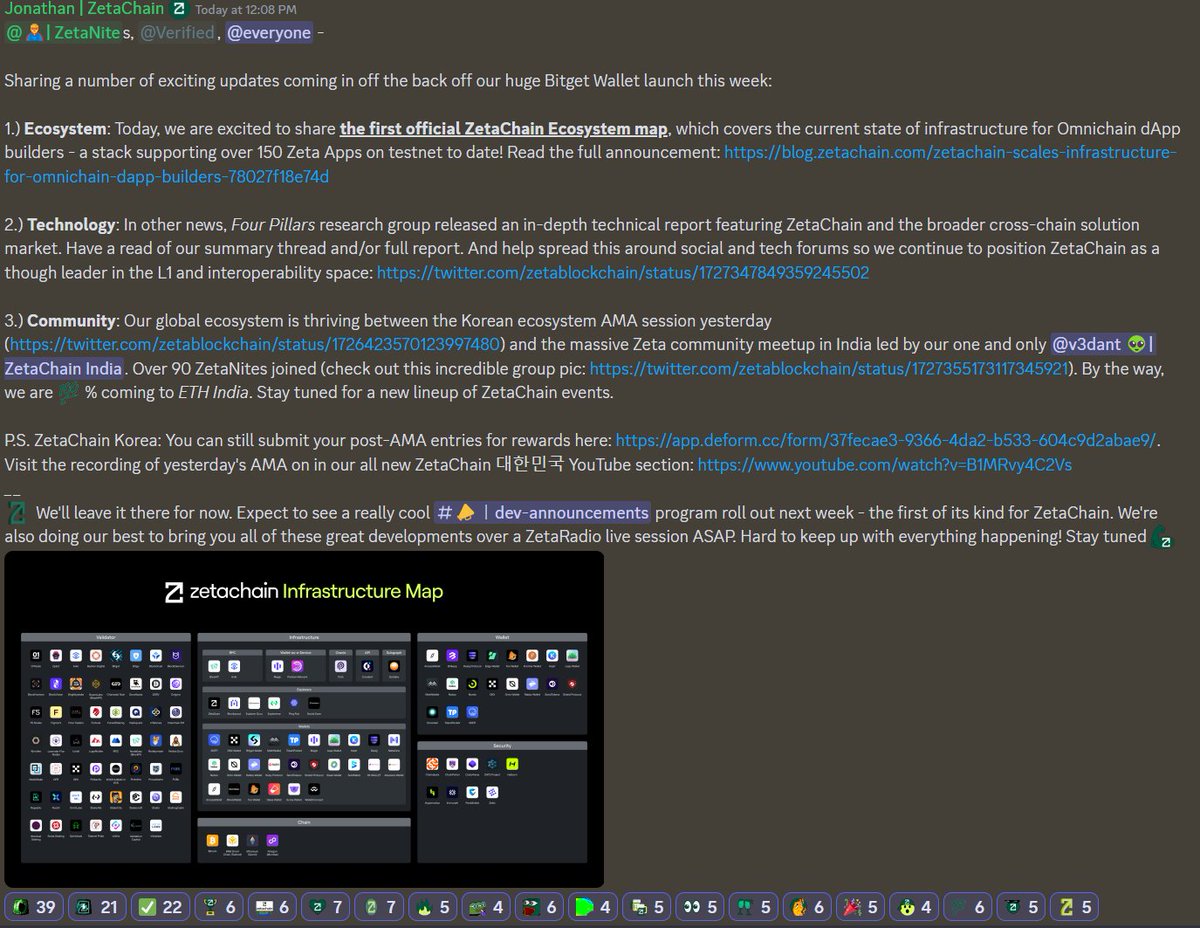Click the @ZetaNite role mention
1200x928 pixels.
[63, 33]
